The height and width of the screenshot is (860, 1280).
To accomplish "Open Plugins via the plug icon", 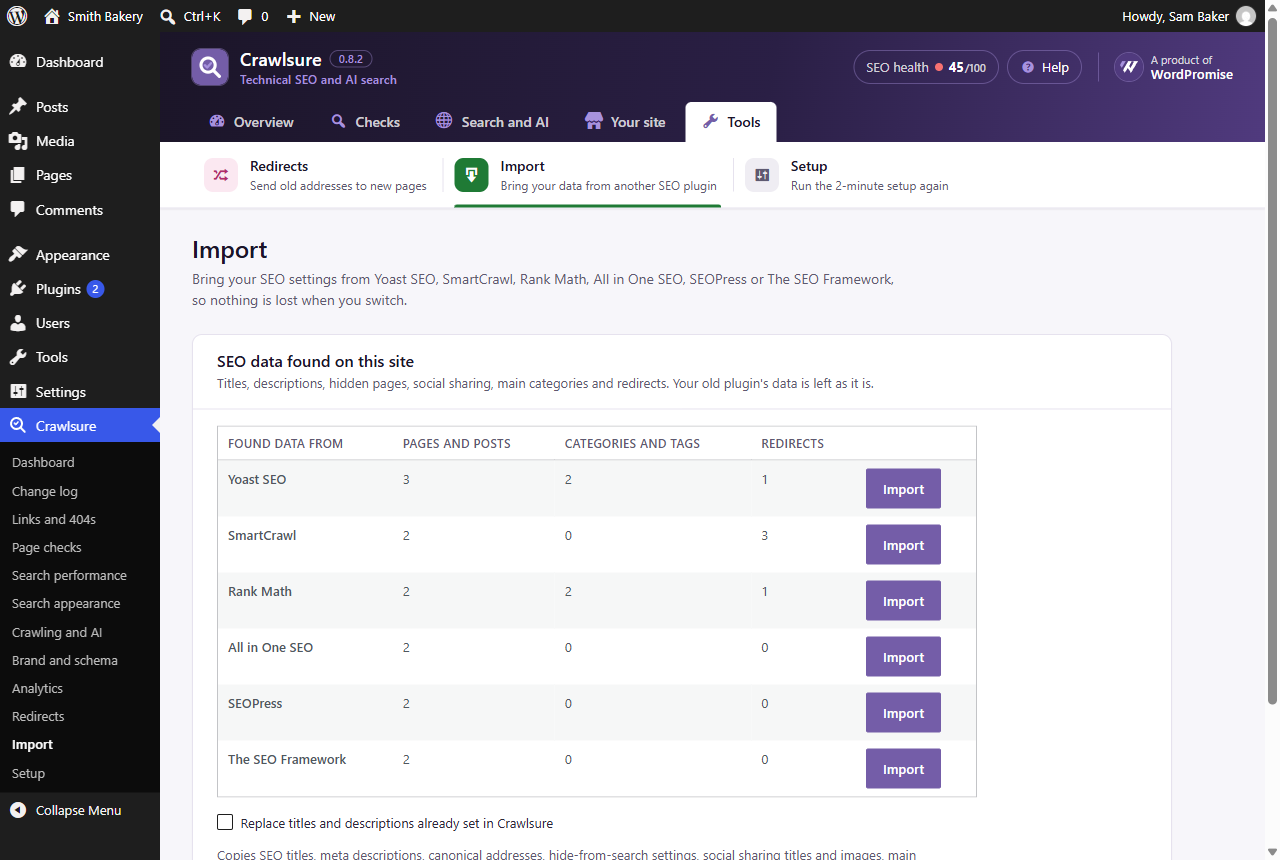I will [x=18, y=289].
